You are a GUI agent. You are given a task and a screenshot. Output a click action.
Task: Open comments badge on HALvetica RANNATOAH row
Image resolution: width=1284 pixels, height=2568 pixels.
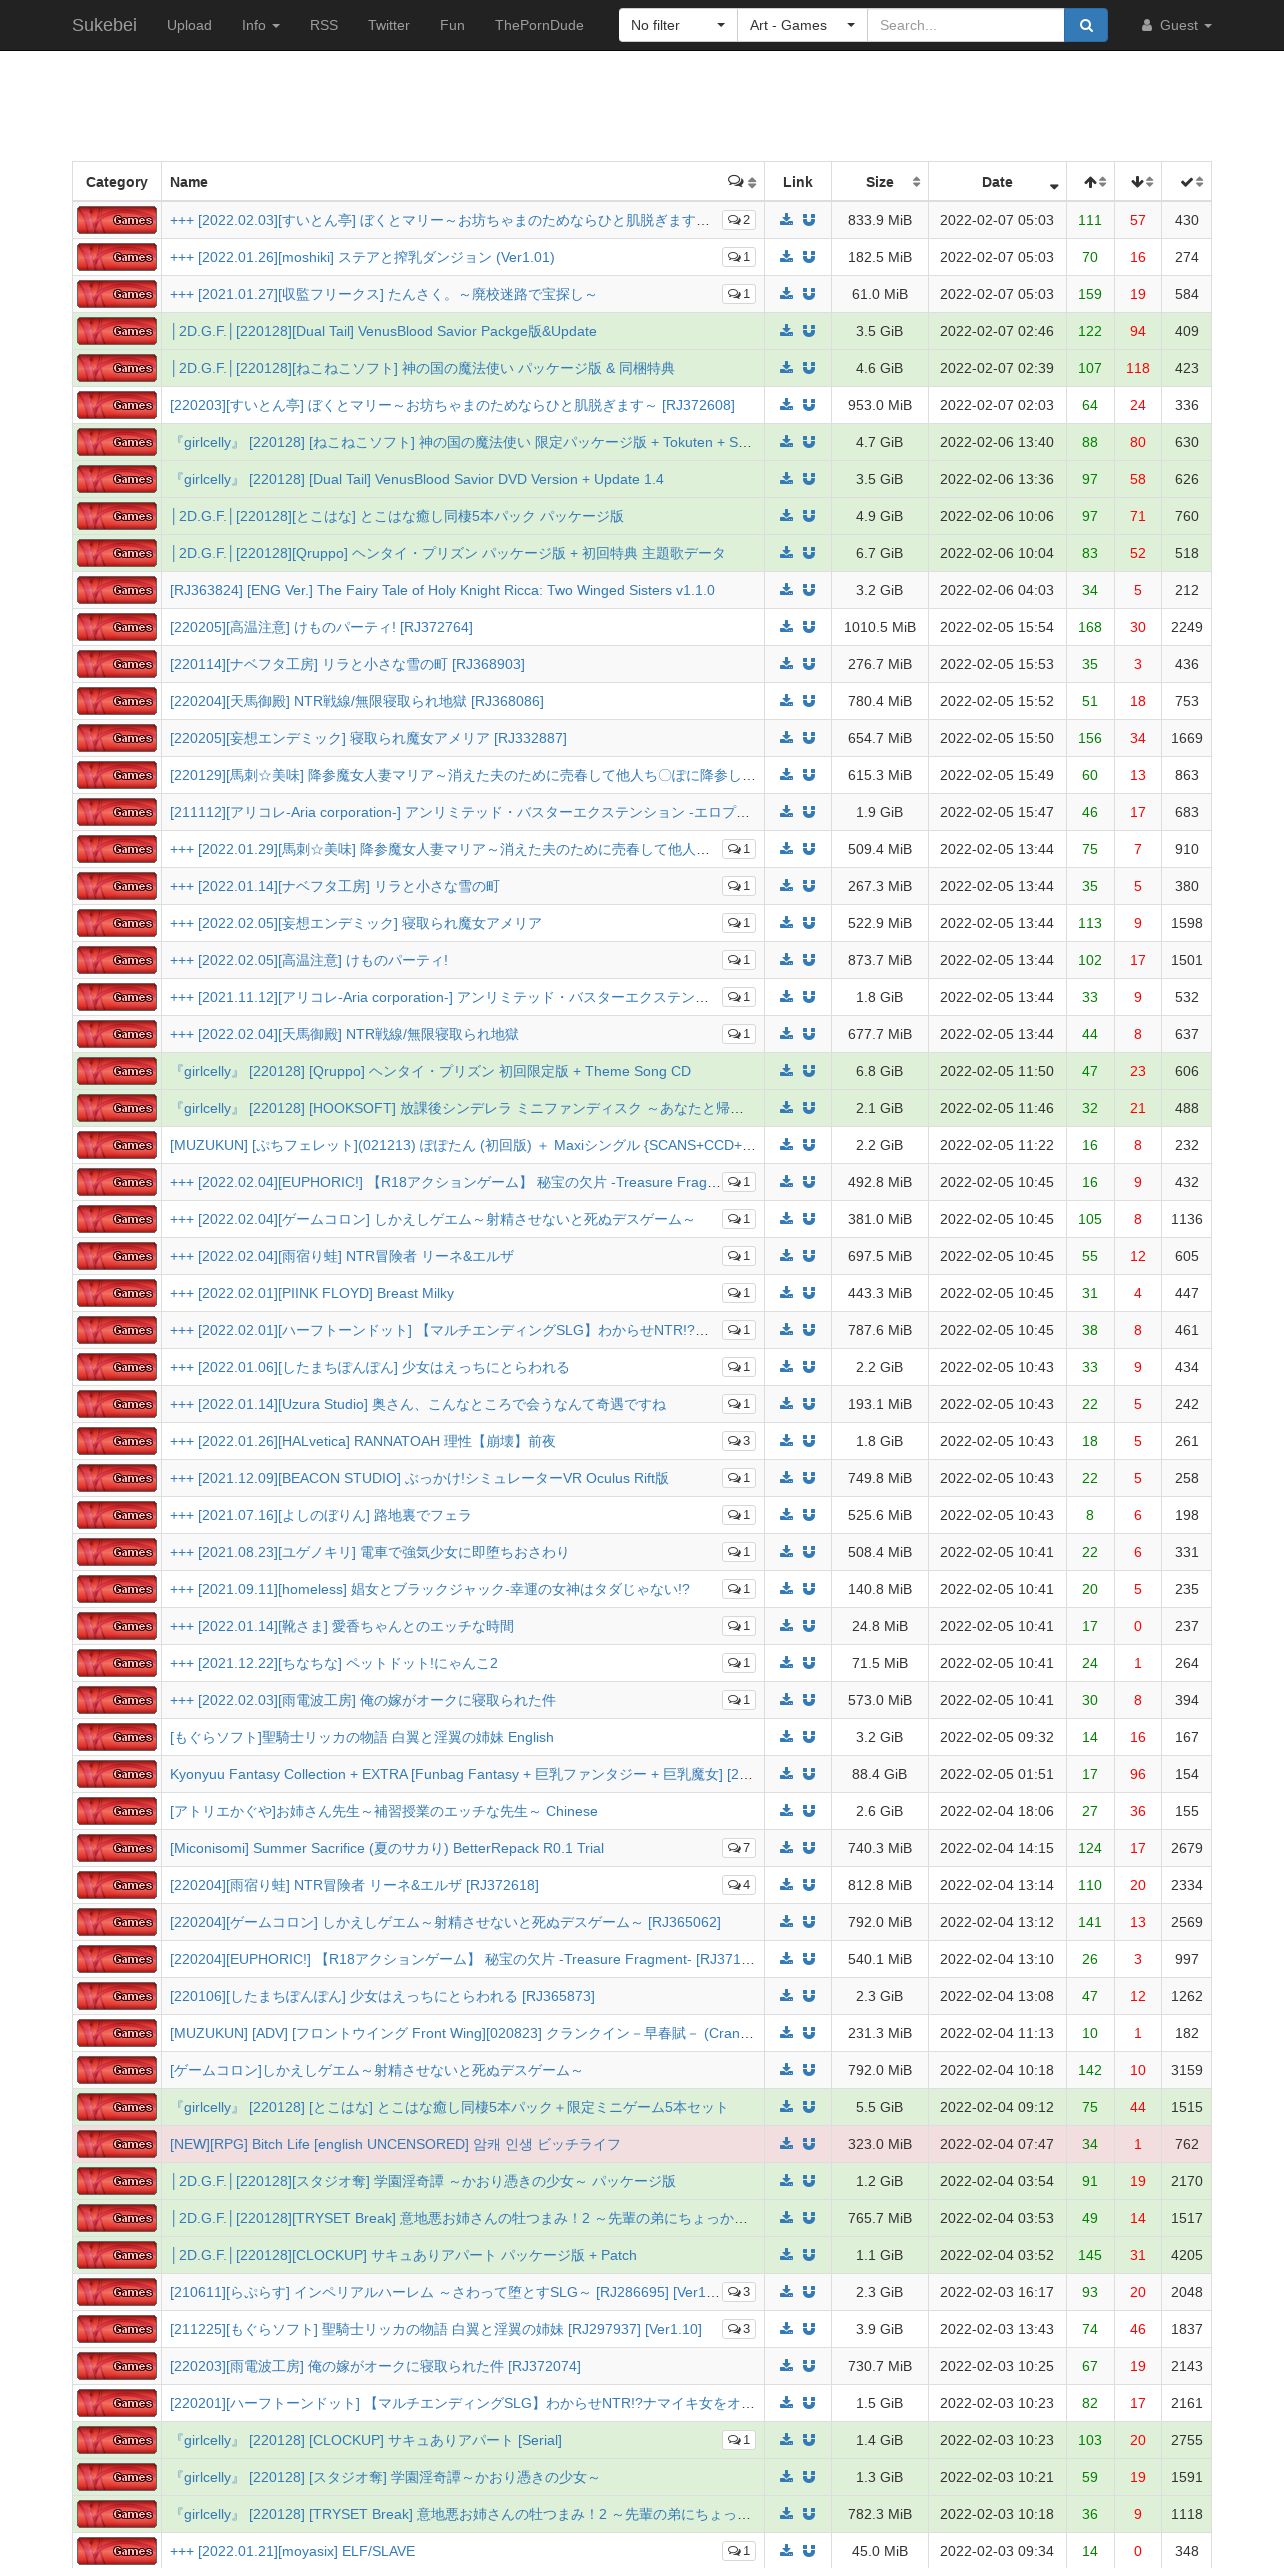[x=739, y=1441]
